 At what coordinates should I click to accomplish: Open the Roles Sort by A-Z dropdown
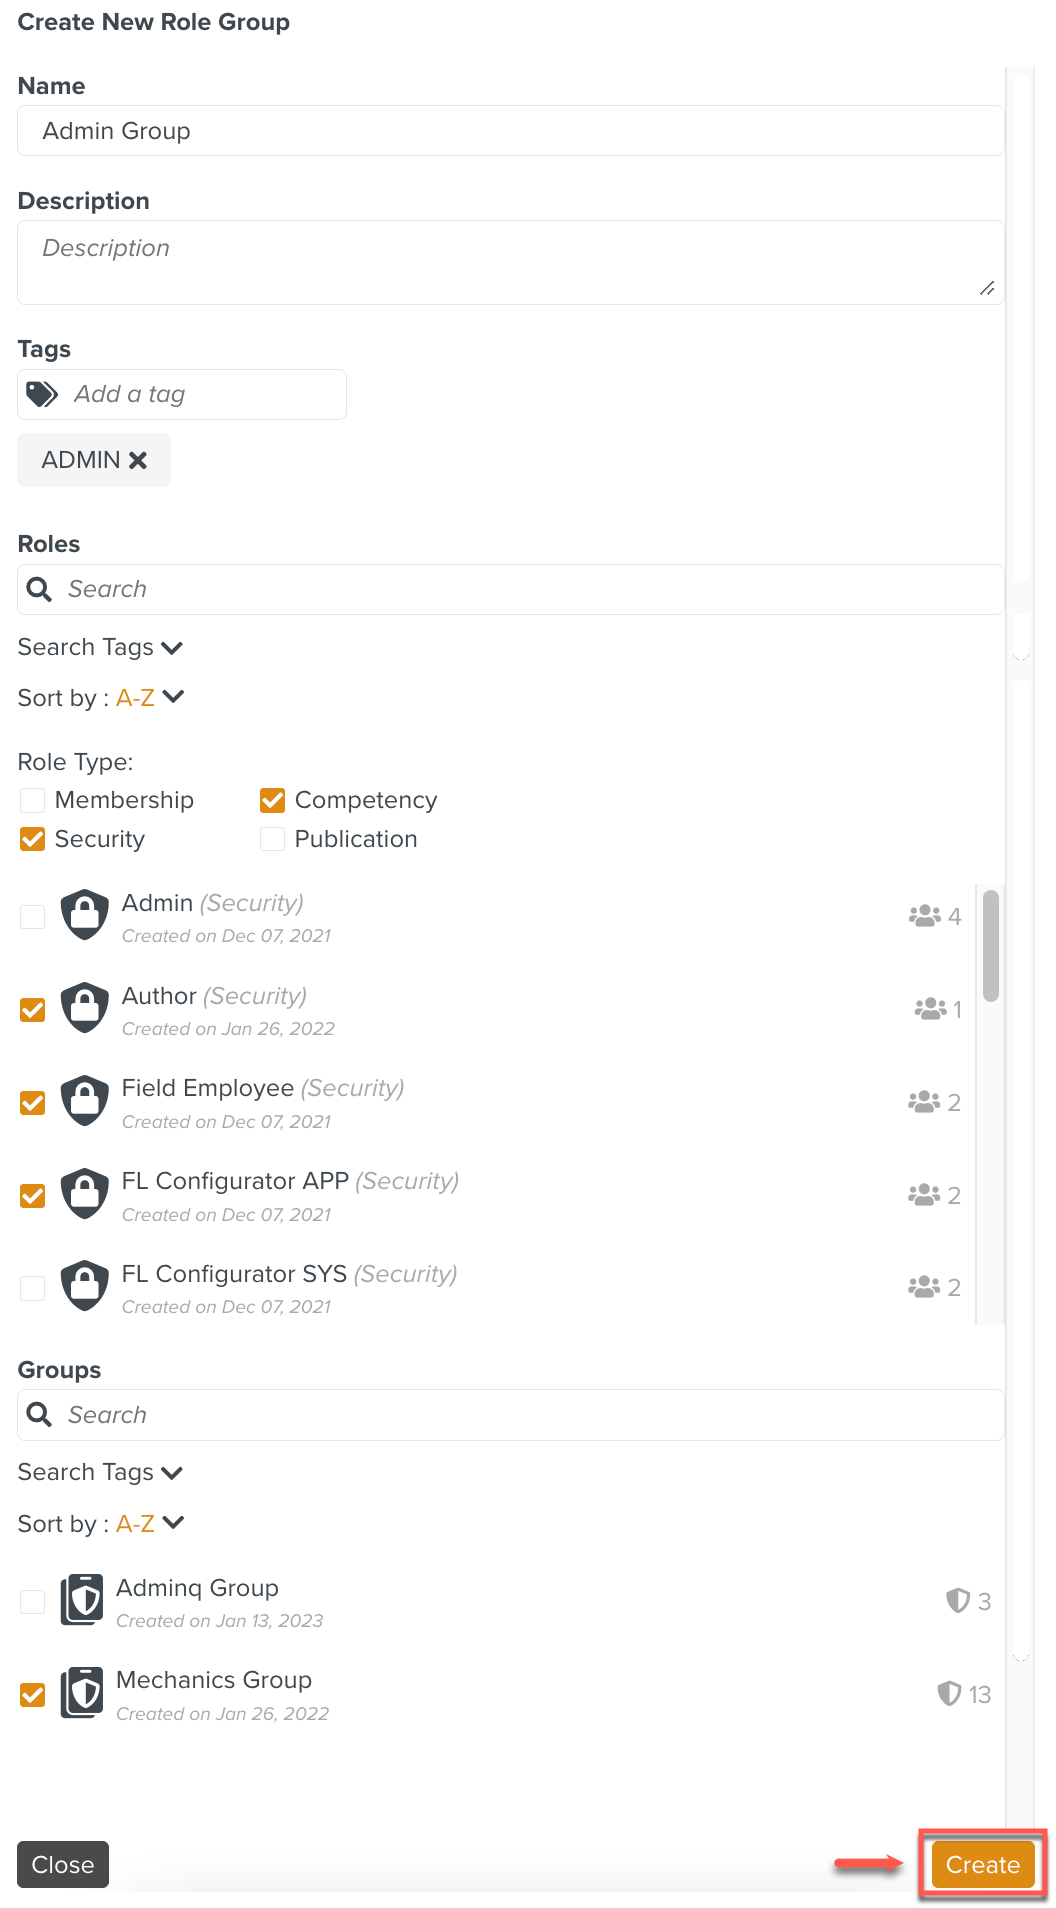click(150, 698)
